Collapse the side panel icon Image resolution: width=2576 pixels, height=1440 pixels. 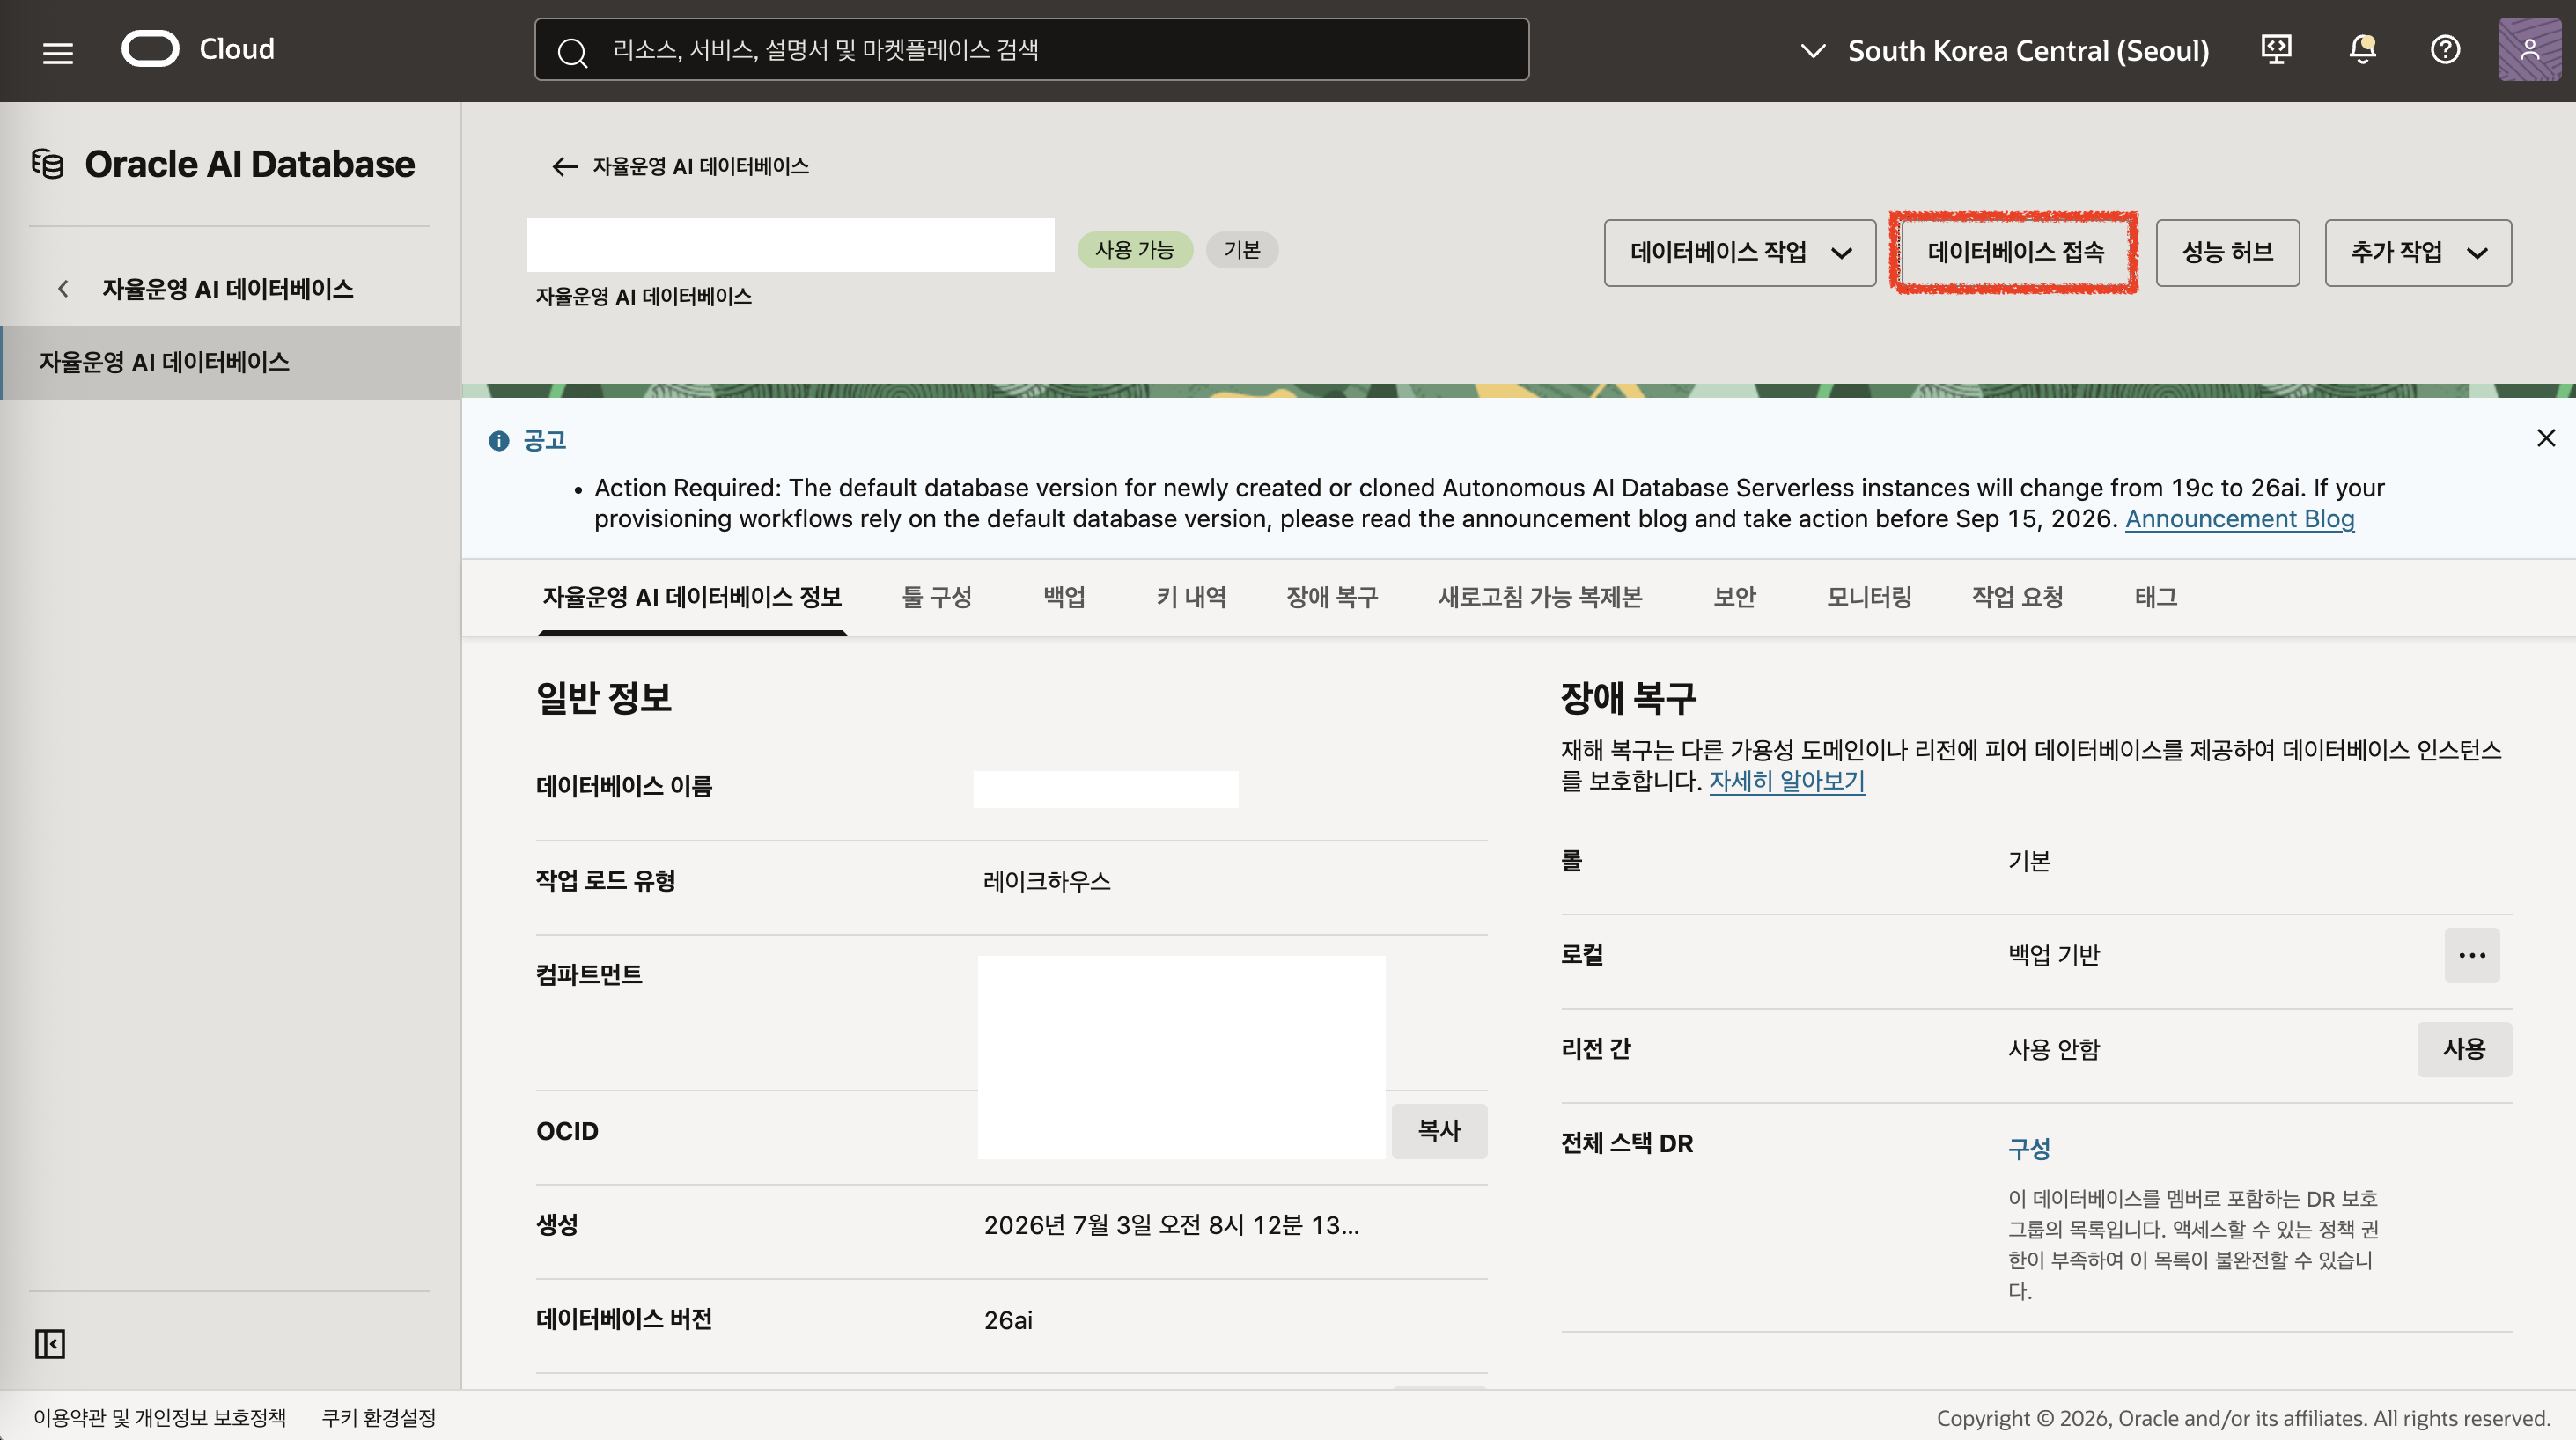(x=49, y=1343)
